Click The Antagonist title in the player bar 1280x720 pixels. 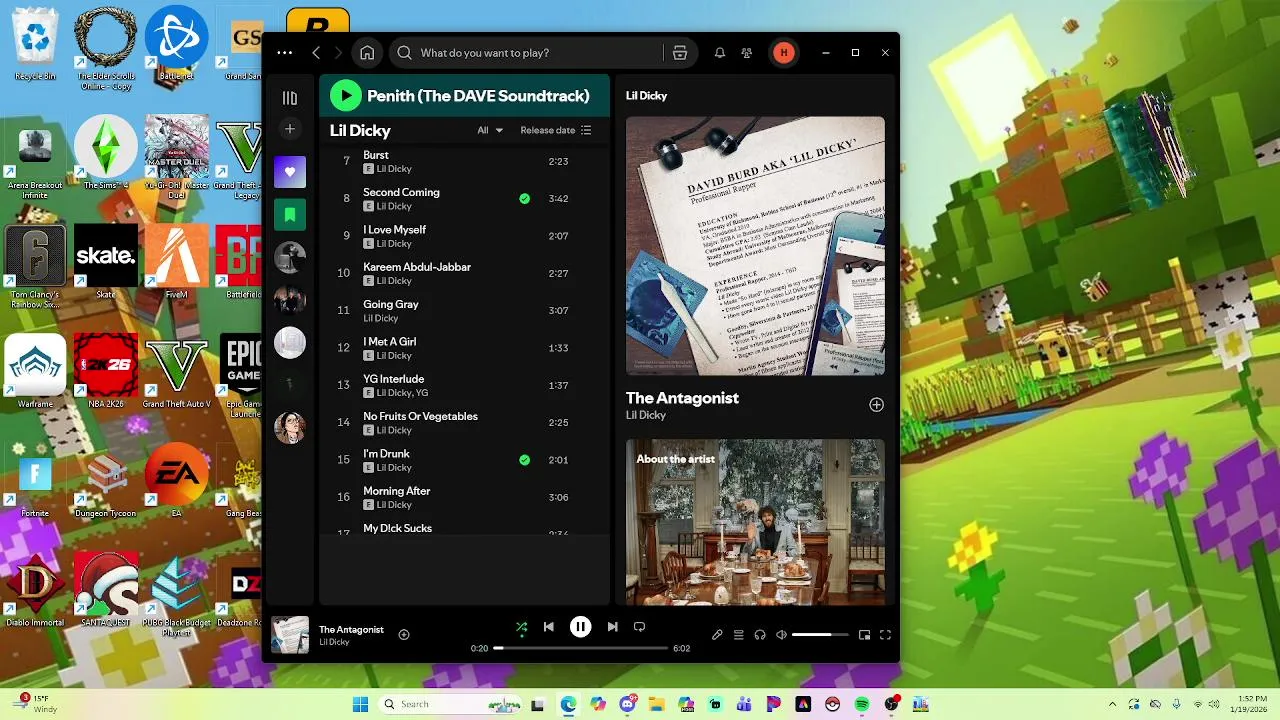[351, 629]
